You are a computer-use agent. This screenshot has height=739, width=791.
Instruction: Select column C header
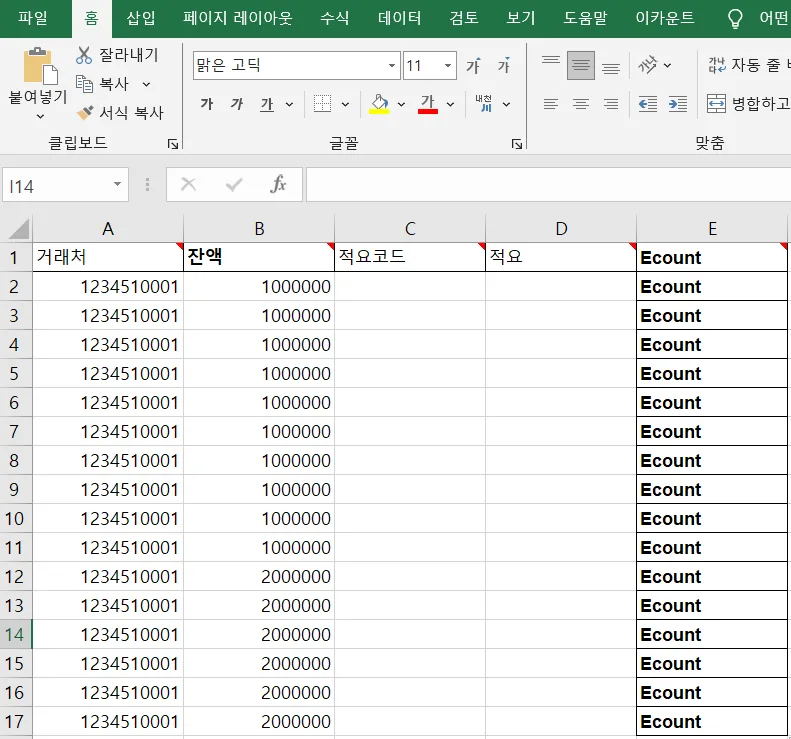[x=410, y=229]
